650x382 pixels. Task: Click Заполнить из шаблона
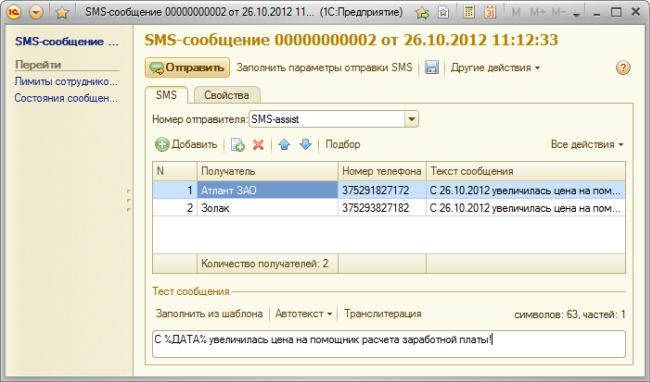tap(209, 314)
